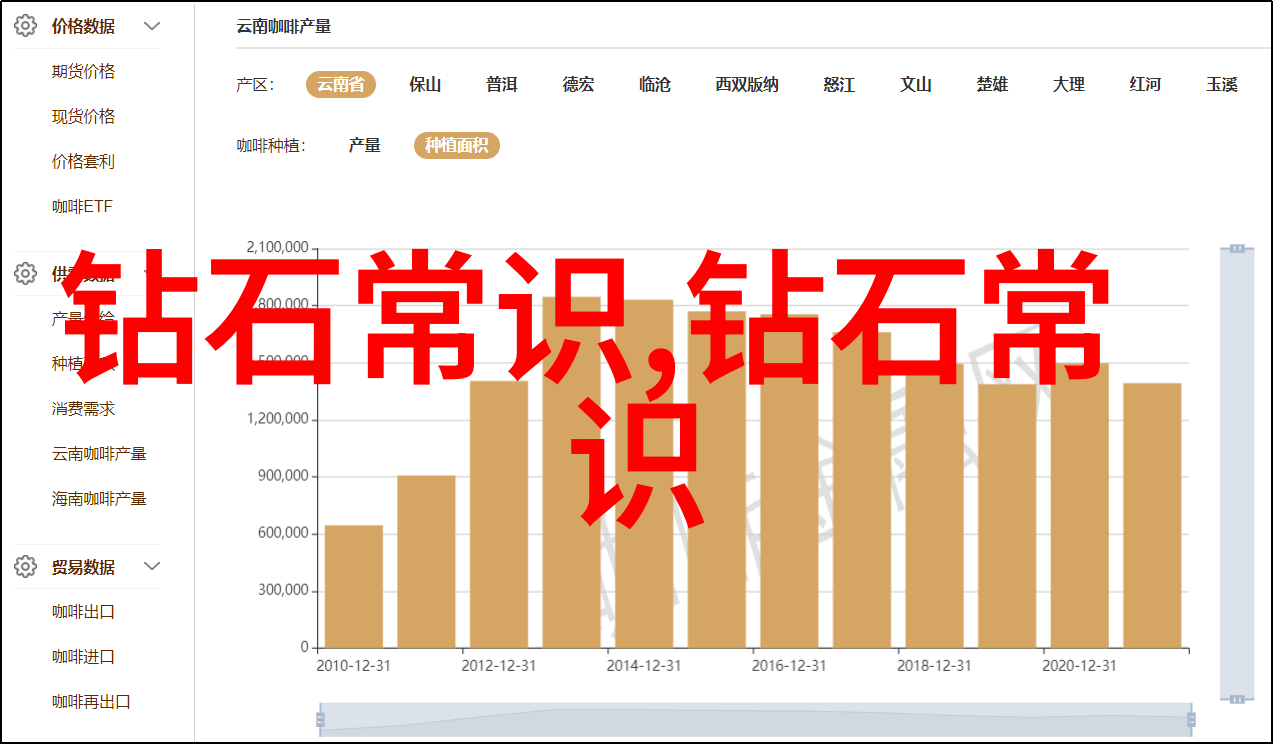Click the 云南咖啡产量 panel title
1275x744 pixels.
(x=284, y=27)
